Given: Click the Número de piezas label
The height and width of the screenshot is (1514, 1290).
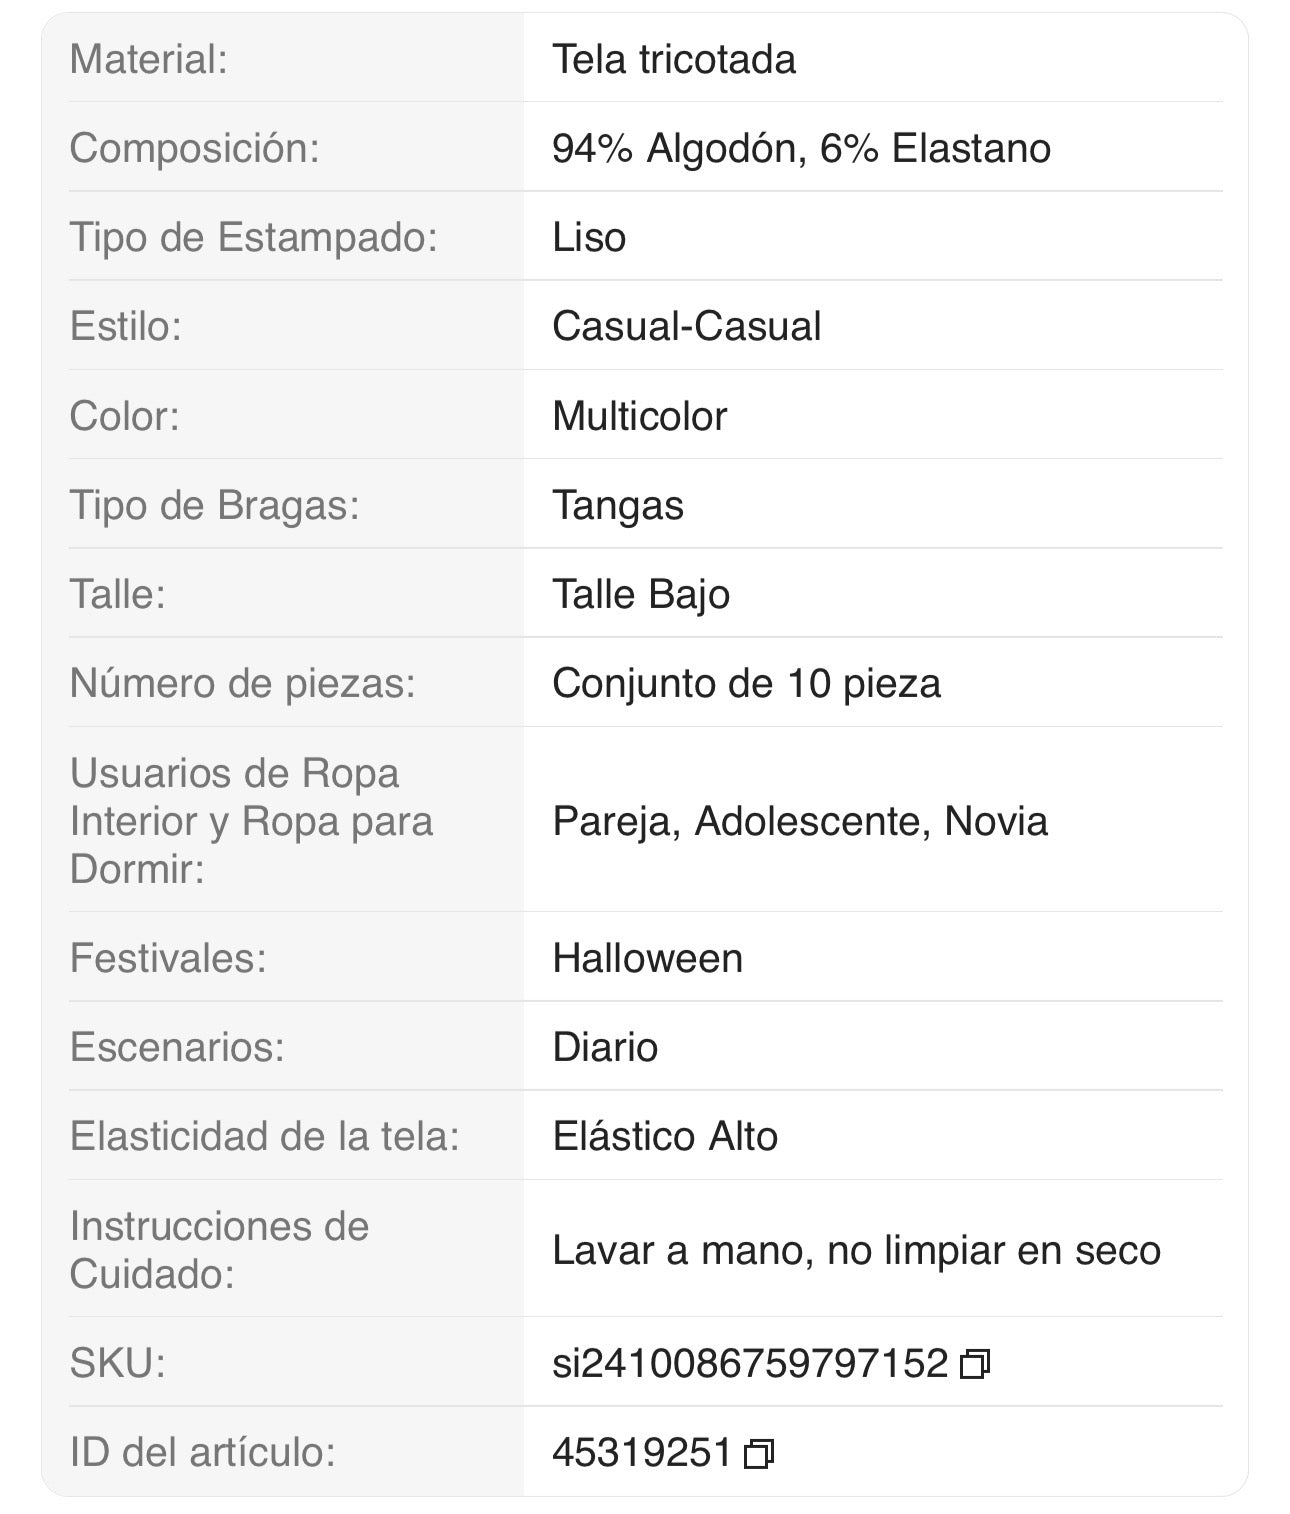Looking at the screenshot, I should 242,684.
